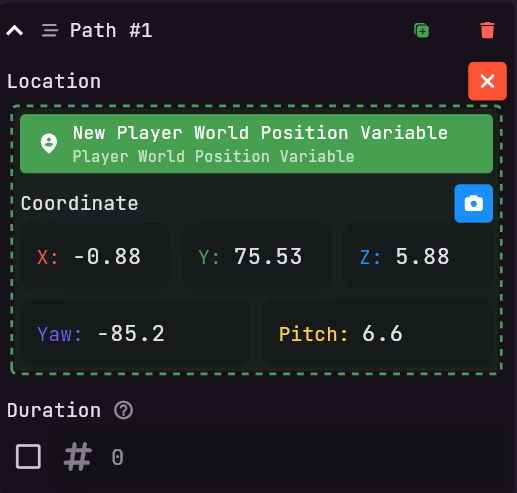Capture current position with blue camera button
The image size is (517, 493).
[x=473, y=203]
